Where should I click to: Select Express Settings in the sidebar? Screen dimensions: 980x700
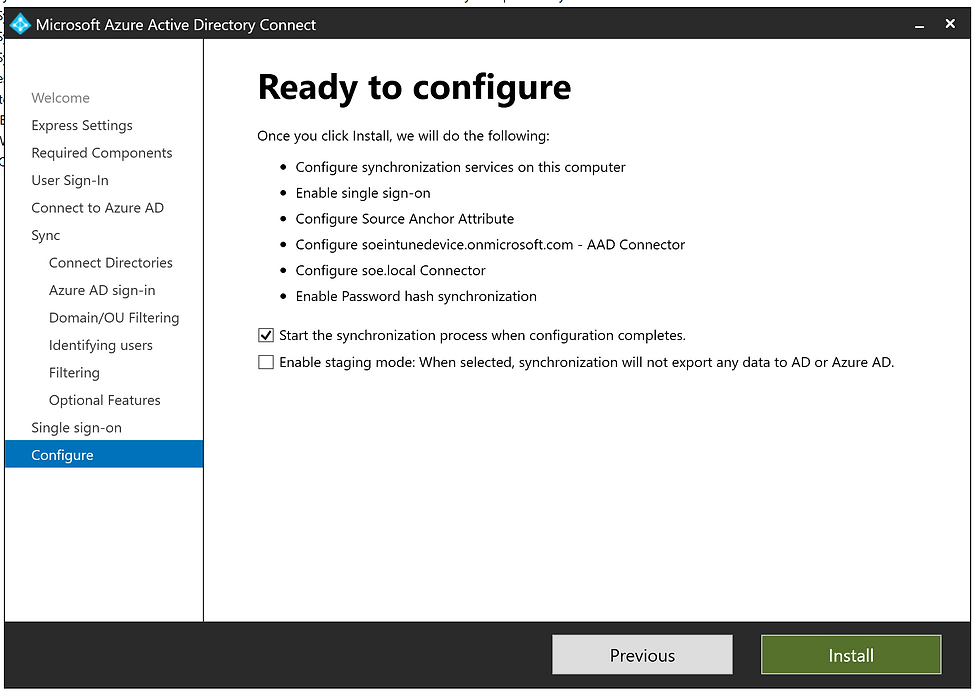[x=82, y=126]
